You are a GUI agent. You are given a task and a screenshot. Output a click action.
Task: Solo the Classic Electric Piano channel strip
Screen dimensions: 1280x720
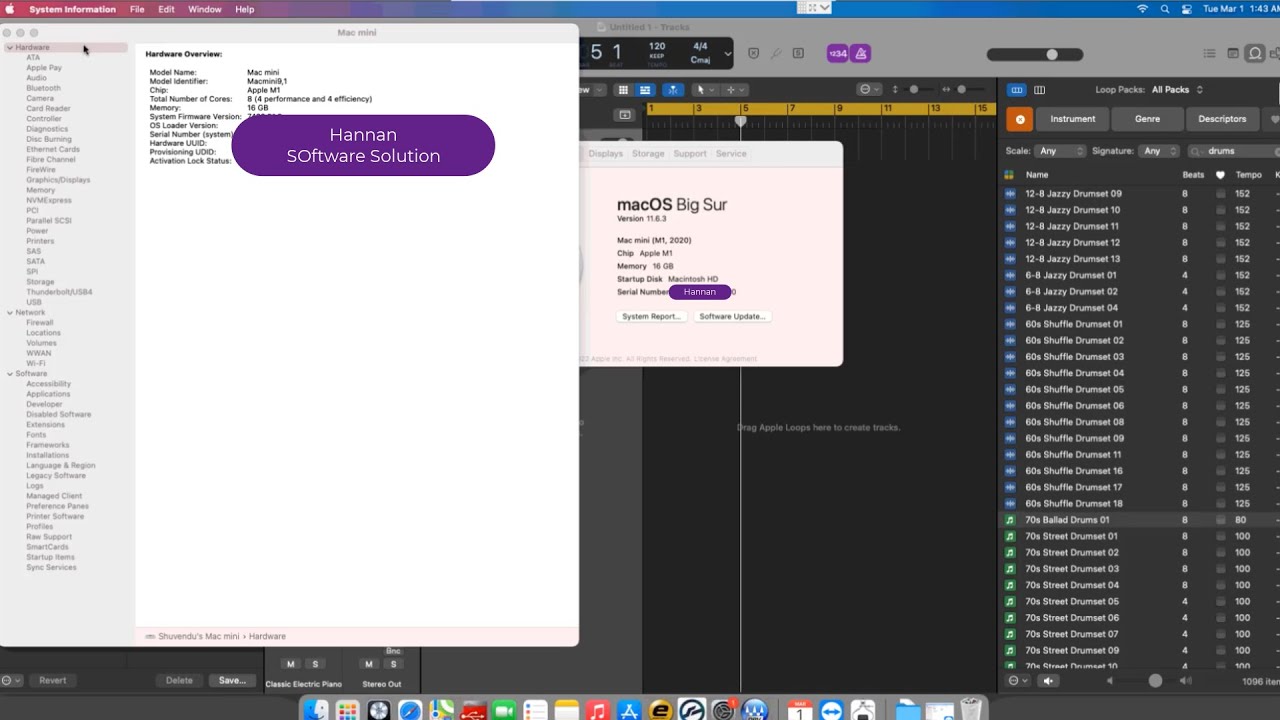[315, 664]
